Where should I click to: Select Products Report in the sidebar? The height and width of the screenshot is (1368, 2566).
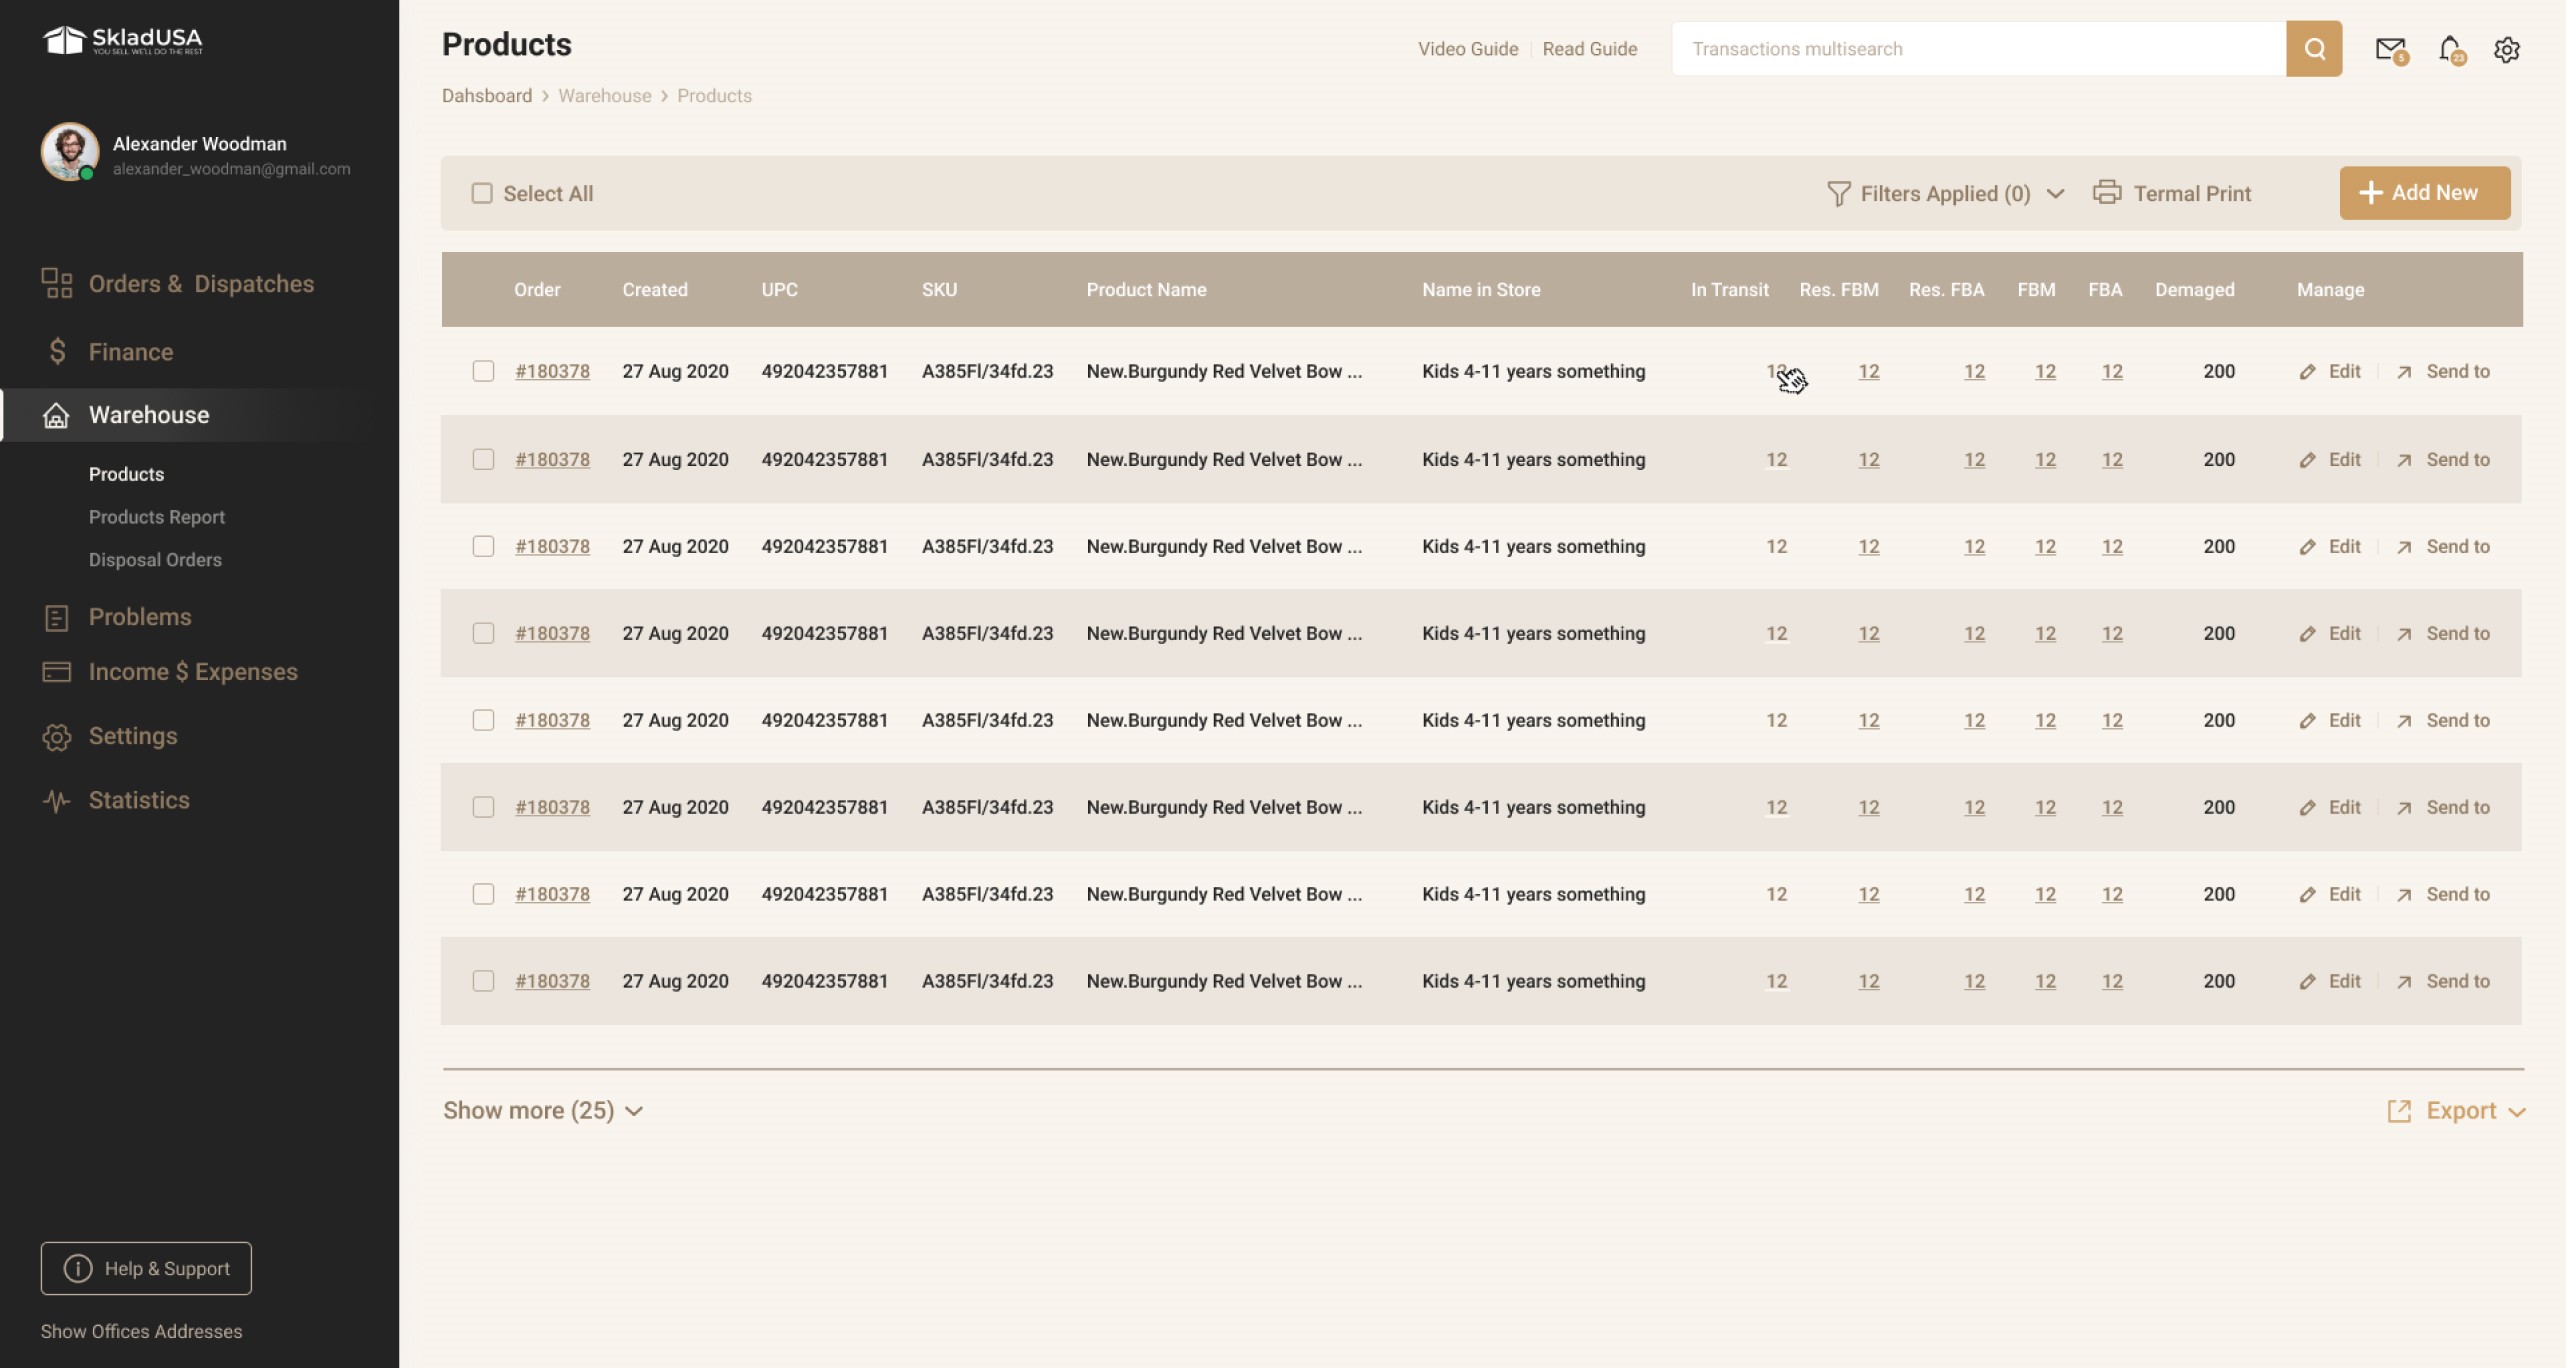(156, 517)
